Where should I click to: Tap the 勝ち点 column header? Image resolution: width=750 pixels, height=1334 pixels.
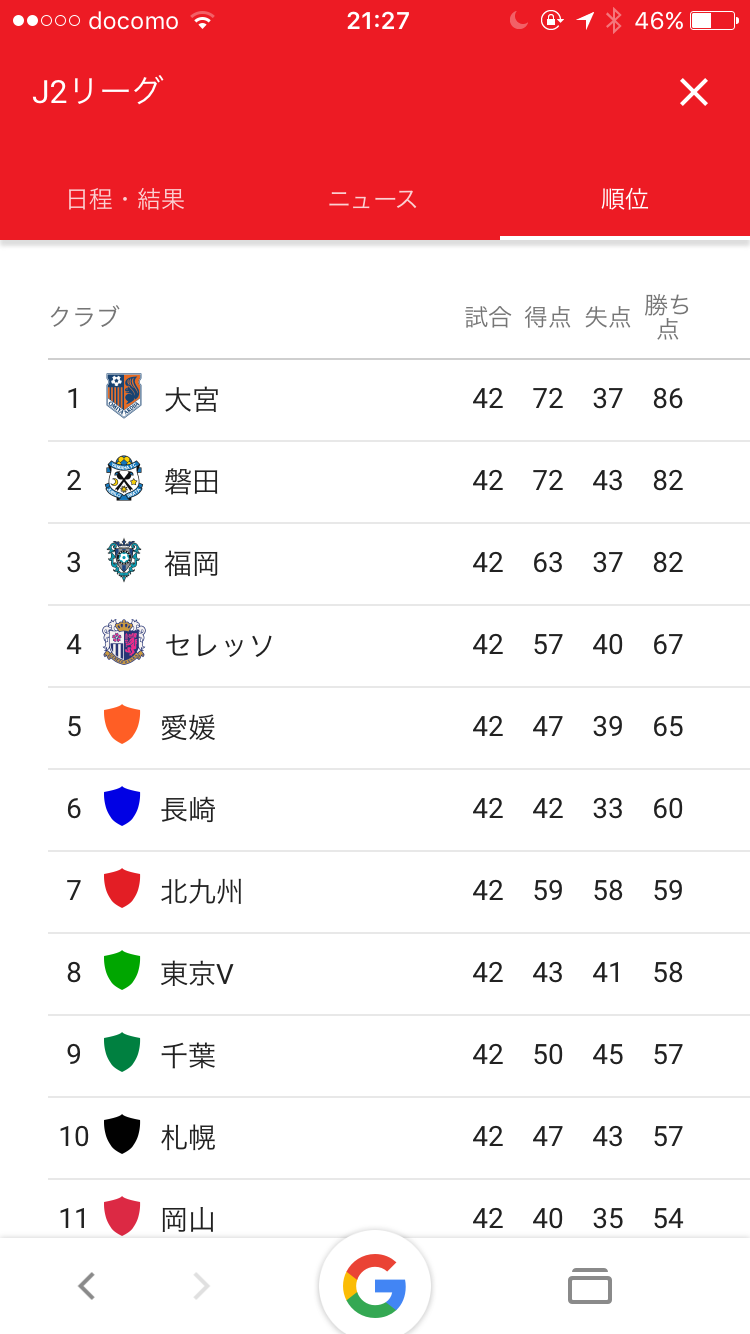[668, 317]
